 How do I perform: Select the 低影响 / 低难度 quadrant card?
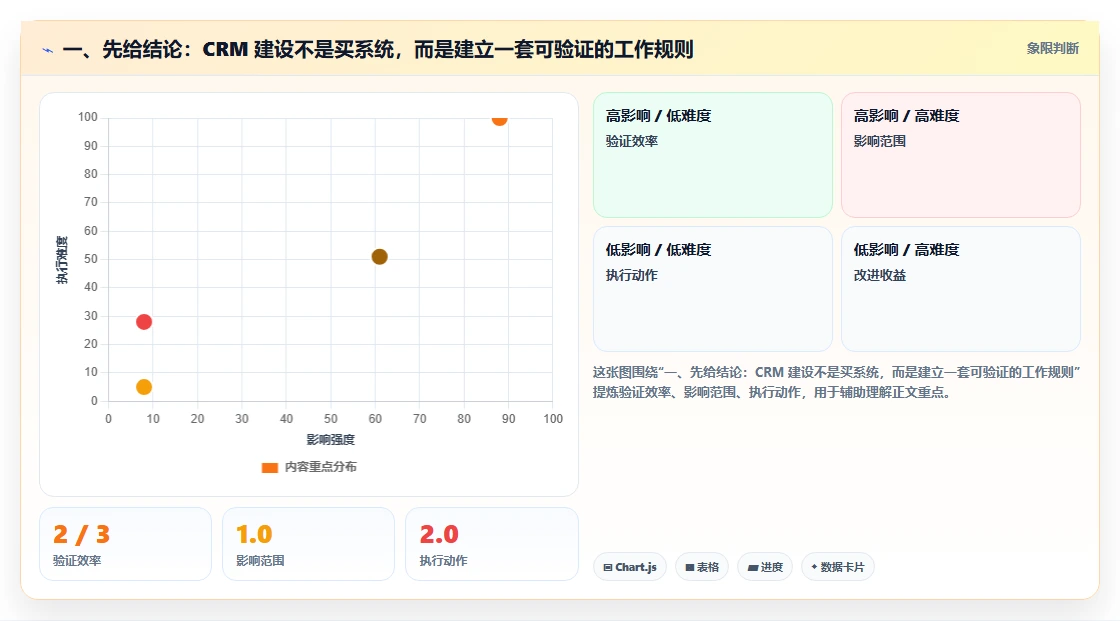click(713, 289)
